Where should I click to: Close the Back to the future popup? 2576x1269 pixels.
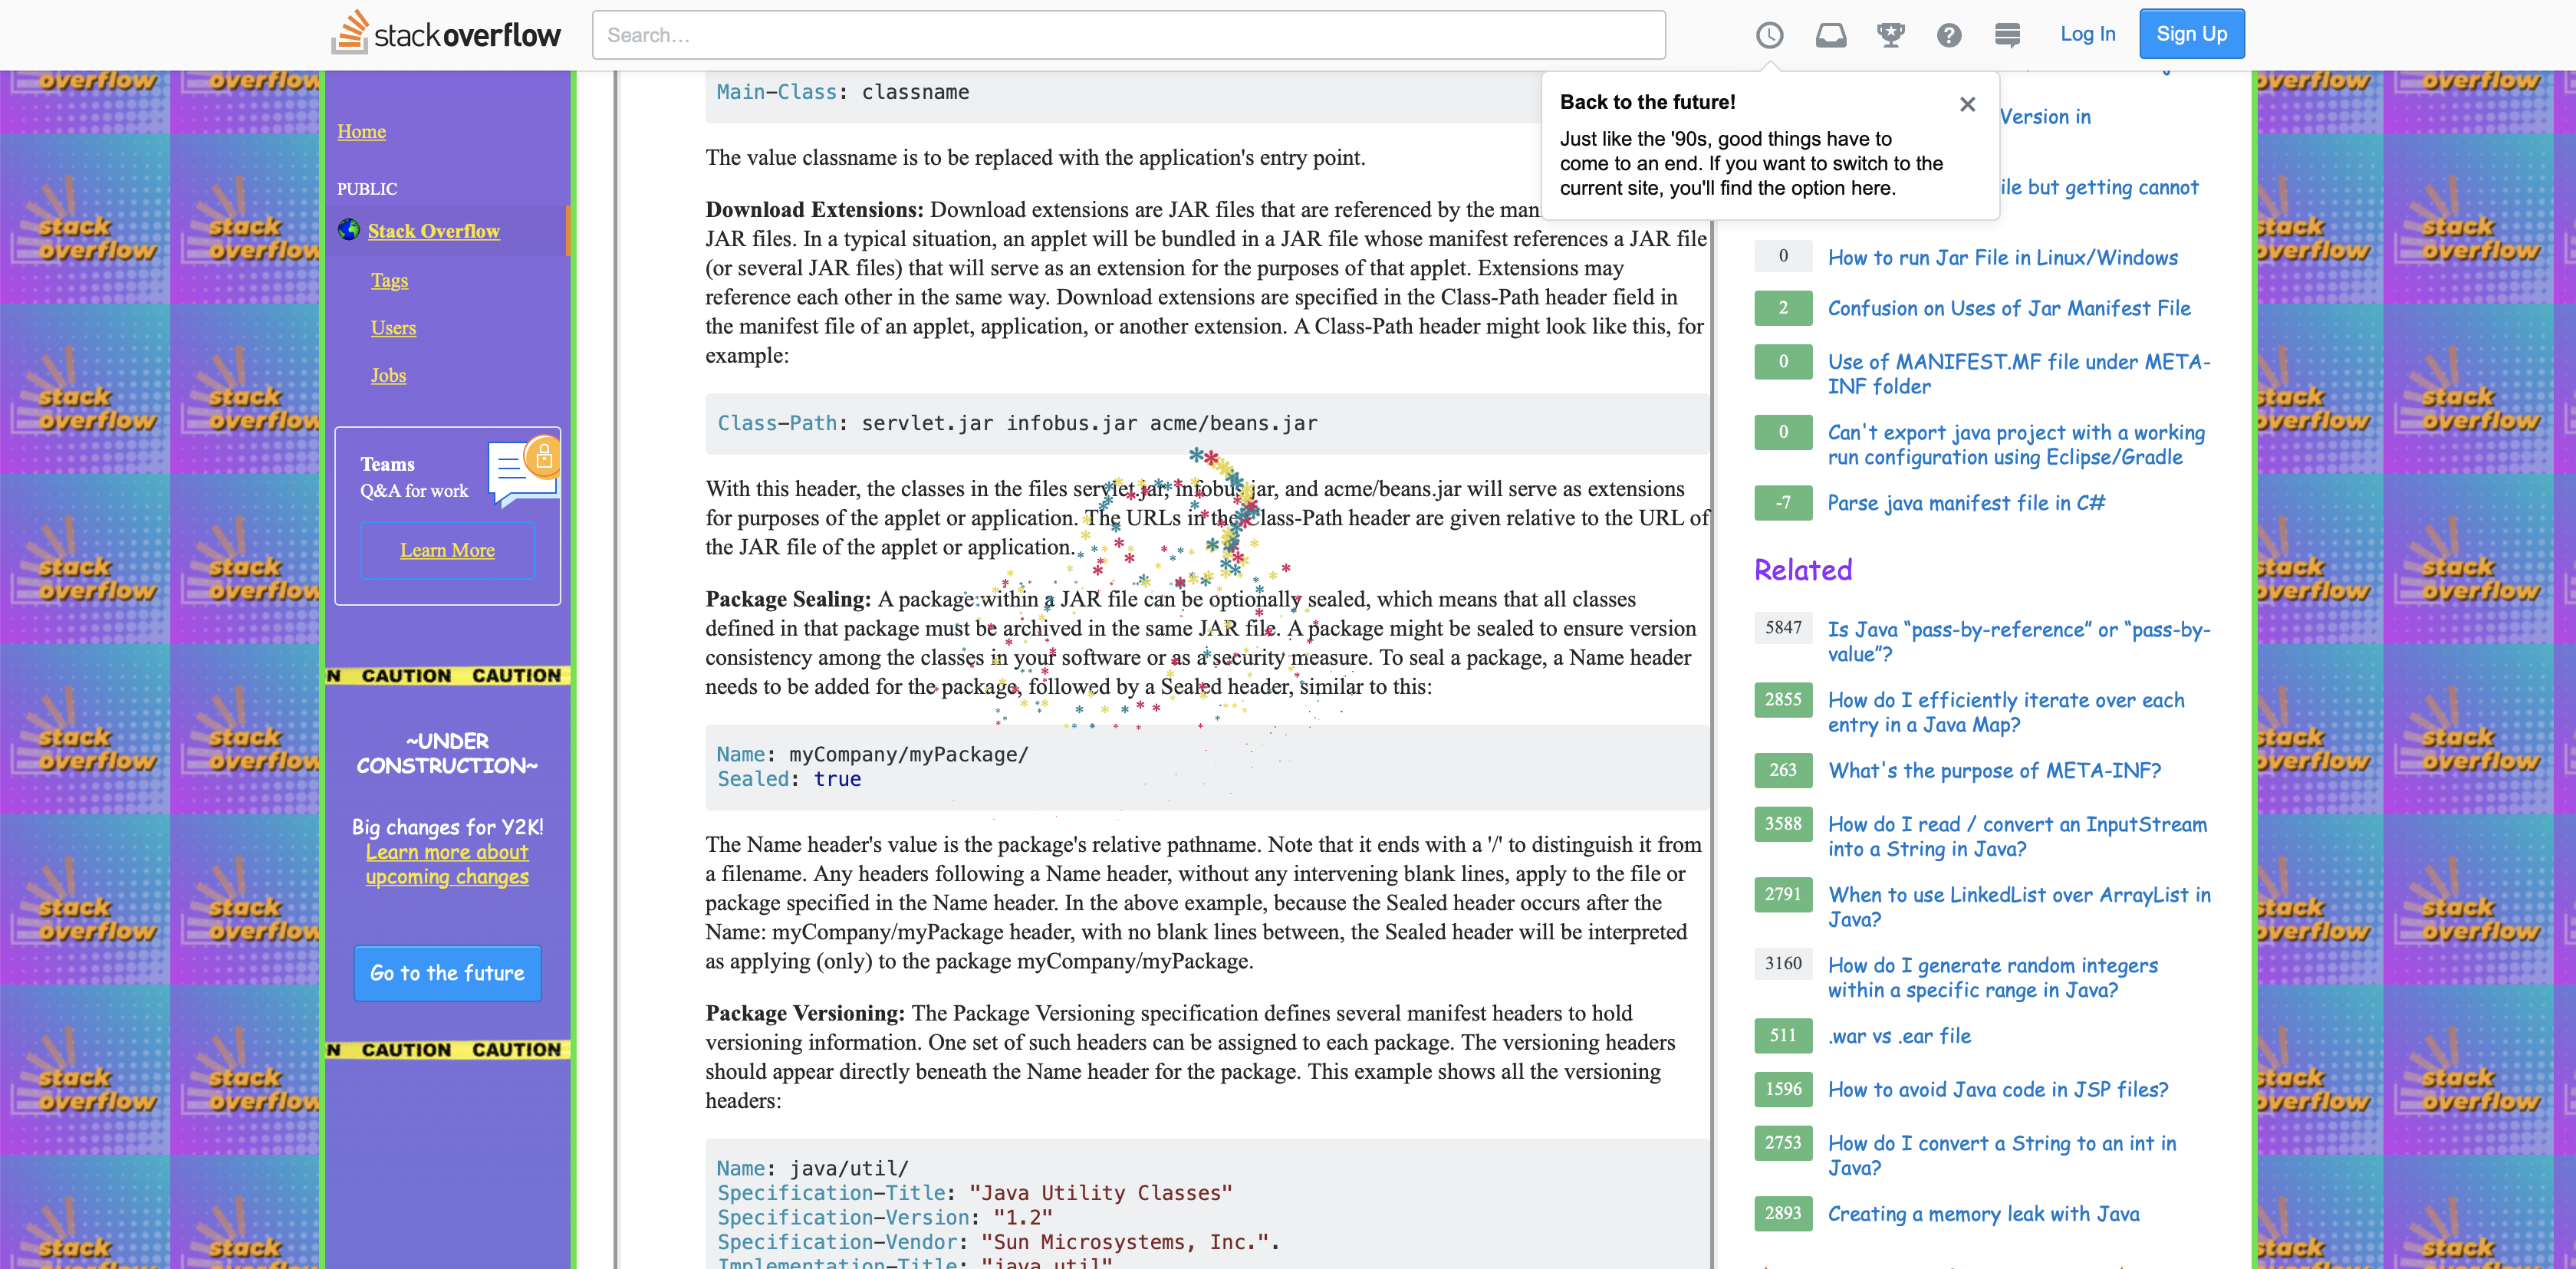pos(1967,104)
